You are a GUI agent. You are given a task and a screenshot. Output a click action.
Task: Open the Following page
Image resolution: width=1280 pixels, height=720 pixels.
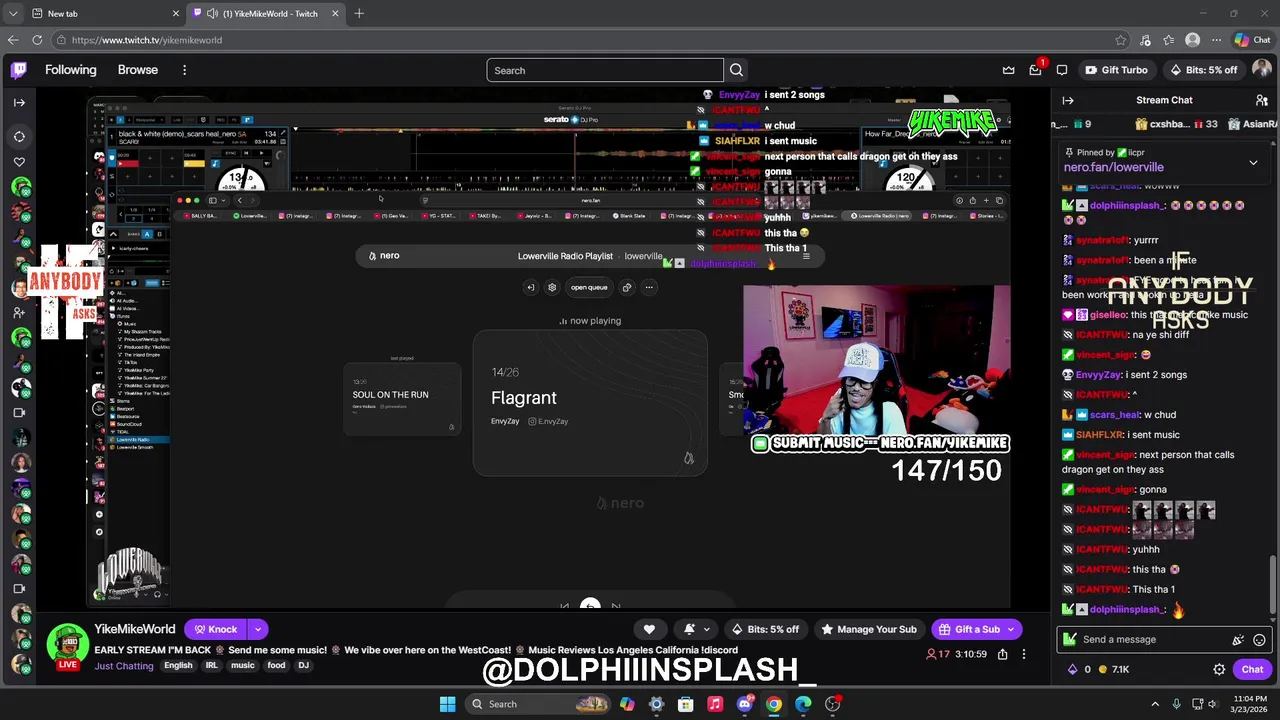[x=71, y=70]
